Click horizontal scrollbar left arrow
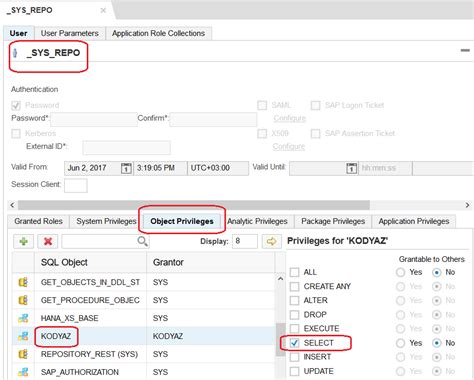474x380 pixels. [12, 205]
